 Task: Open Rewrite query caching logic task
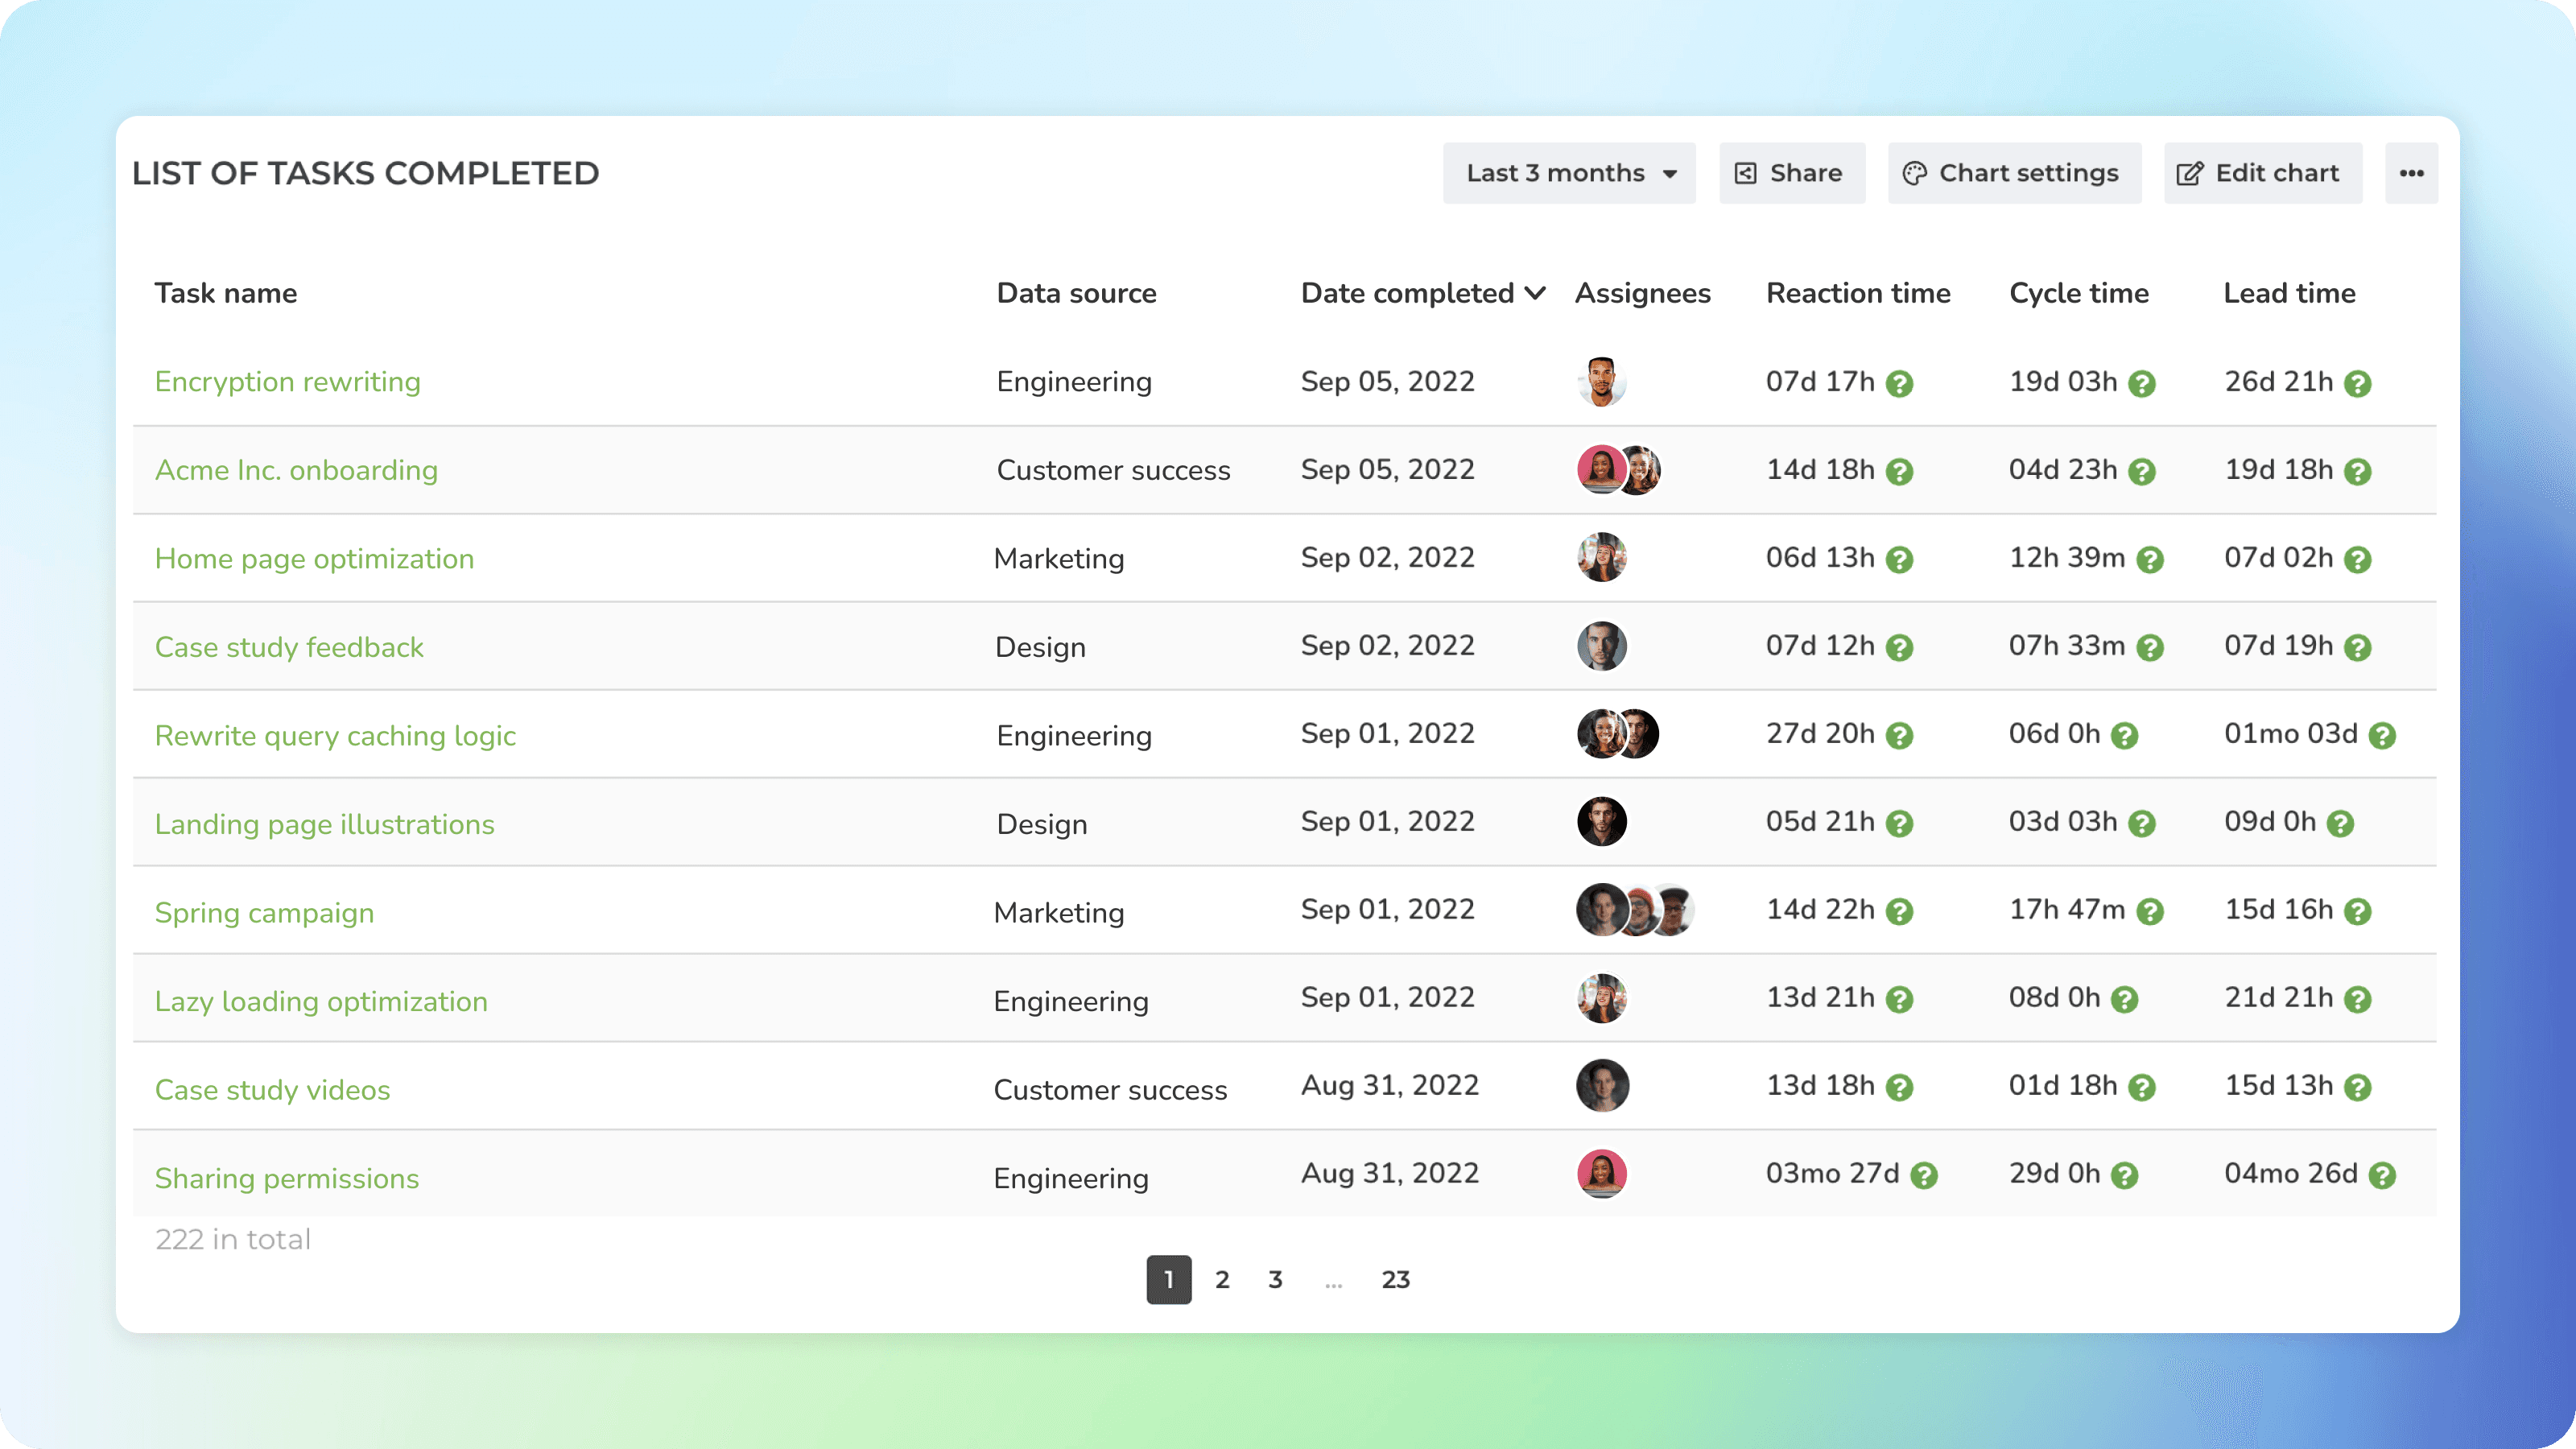pos(335,735)
